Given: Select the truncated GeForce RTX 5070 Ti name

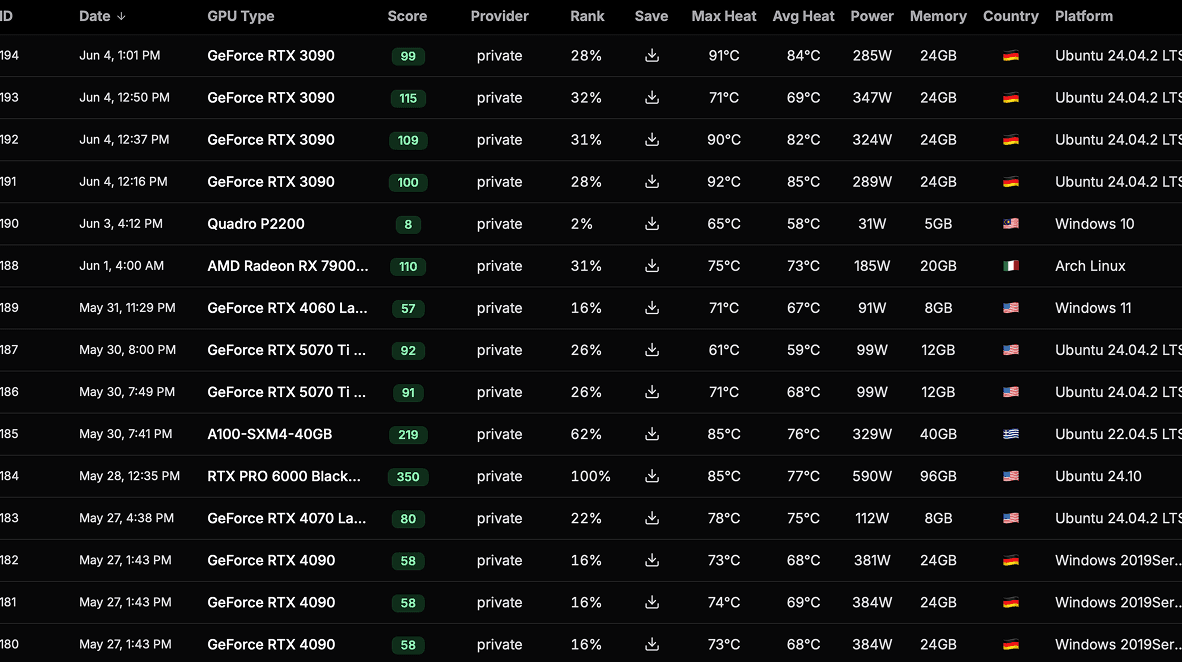Looking at the screenshot, I should (288, 350).
